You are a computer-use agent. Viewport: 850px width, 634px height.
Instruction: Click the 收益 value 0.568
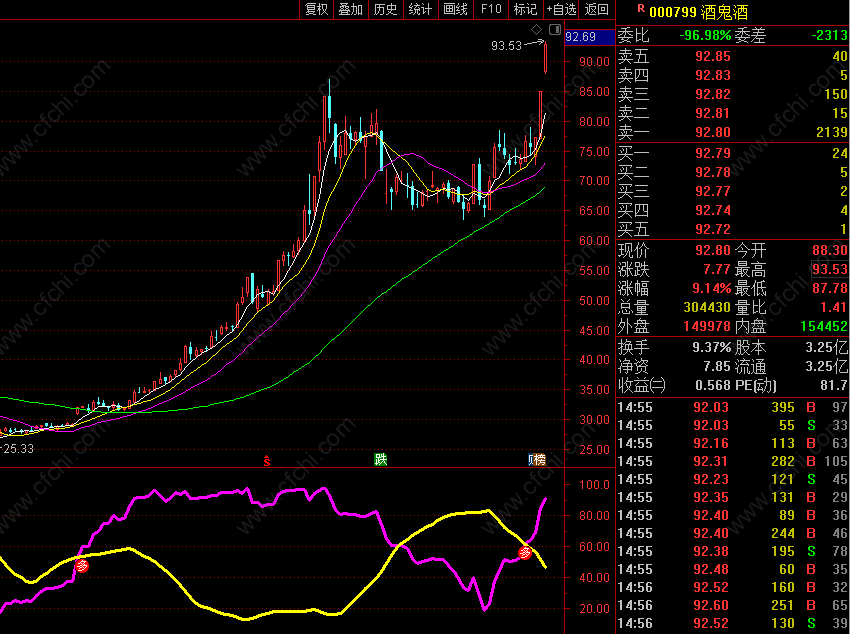coord(713,385)
